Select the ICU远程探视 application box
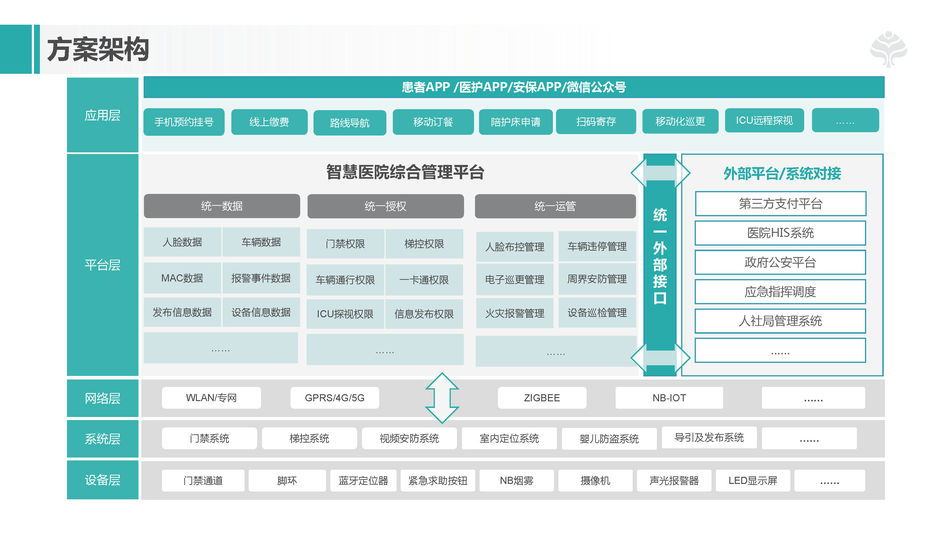This screenshot has height=534, width=950. 764,121
